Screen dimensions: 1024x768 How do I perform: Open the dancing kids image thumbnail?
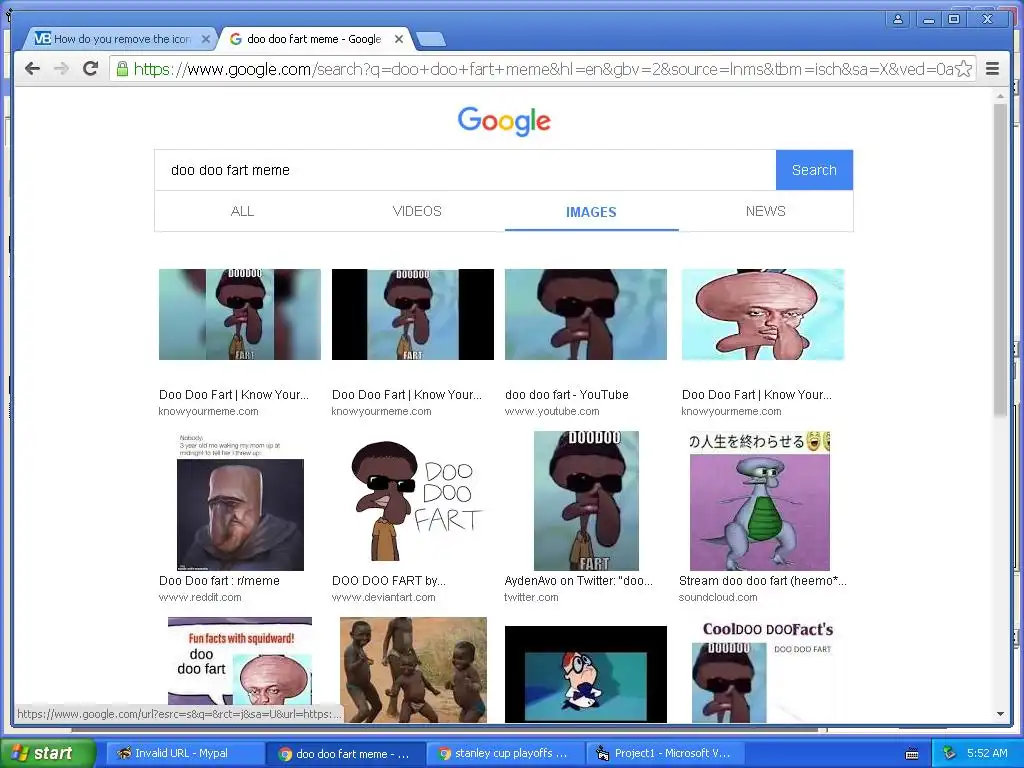point(413,670)
